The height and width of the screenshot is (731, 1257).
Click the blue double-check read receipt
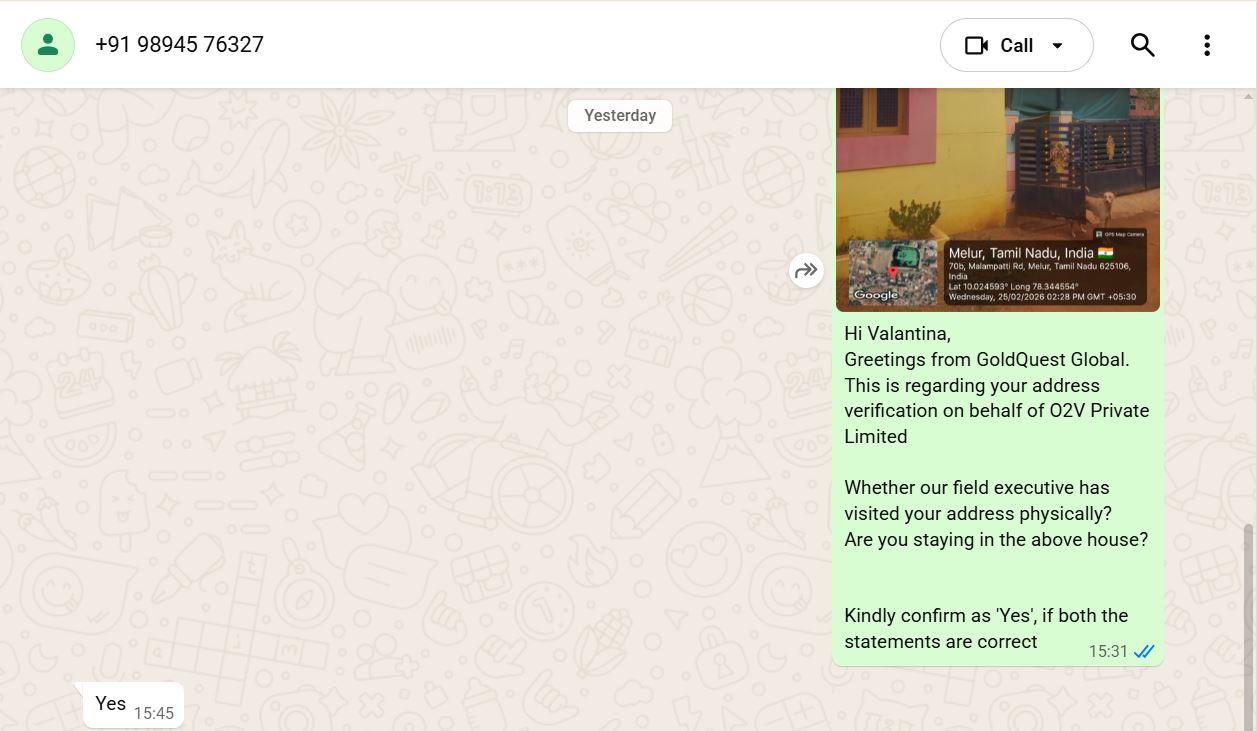(x=1144, y=652)
